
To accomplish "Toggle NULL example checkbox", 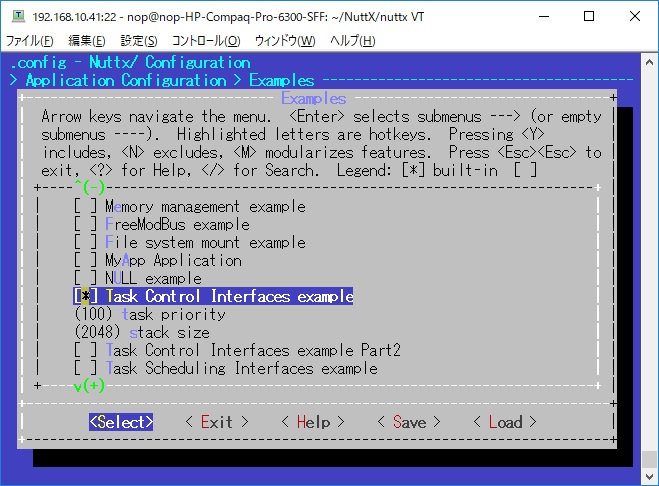I will click(85, 278).
